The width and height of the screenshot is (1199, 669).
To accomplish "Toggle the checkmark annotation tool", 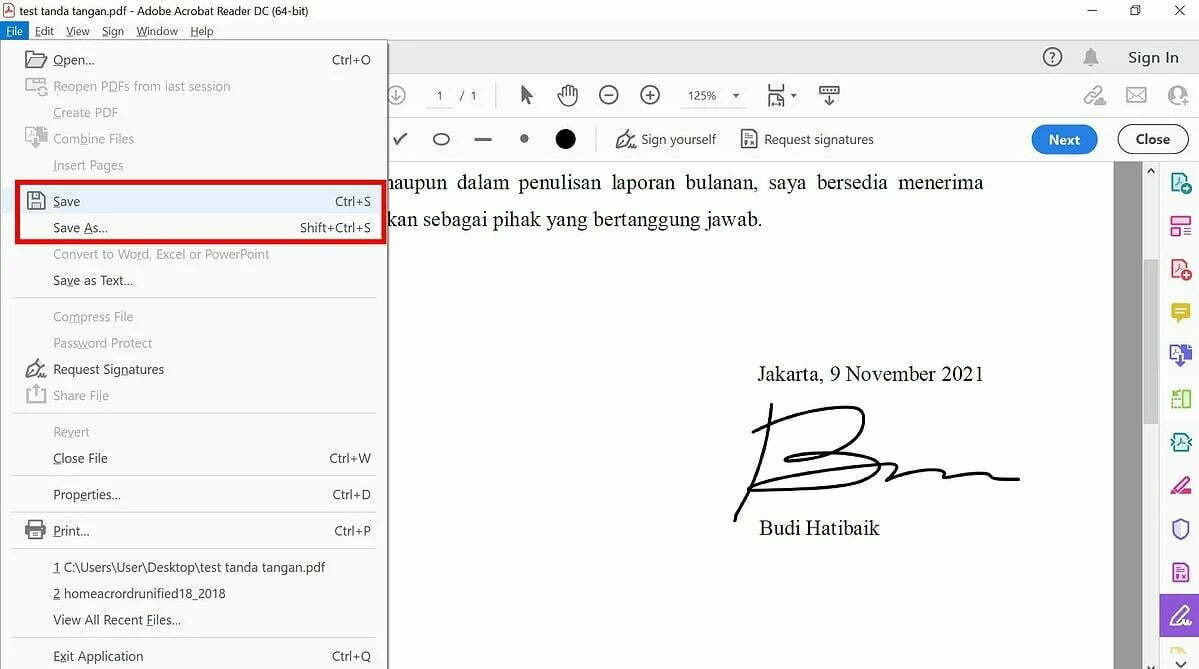I will [399, 139].
